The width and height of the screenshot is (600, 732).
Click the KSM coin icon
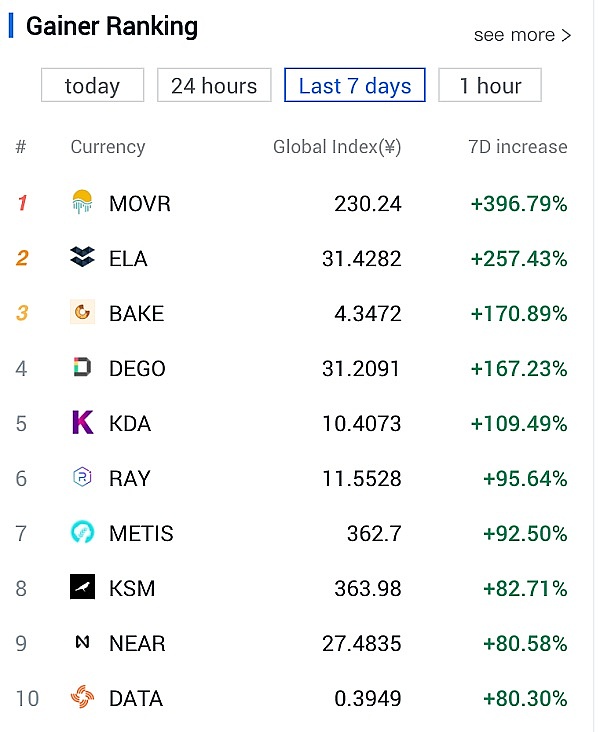tap(82, 588)
